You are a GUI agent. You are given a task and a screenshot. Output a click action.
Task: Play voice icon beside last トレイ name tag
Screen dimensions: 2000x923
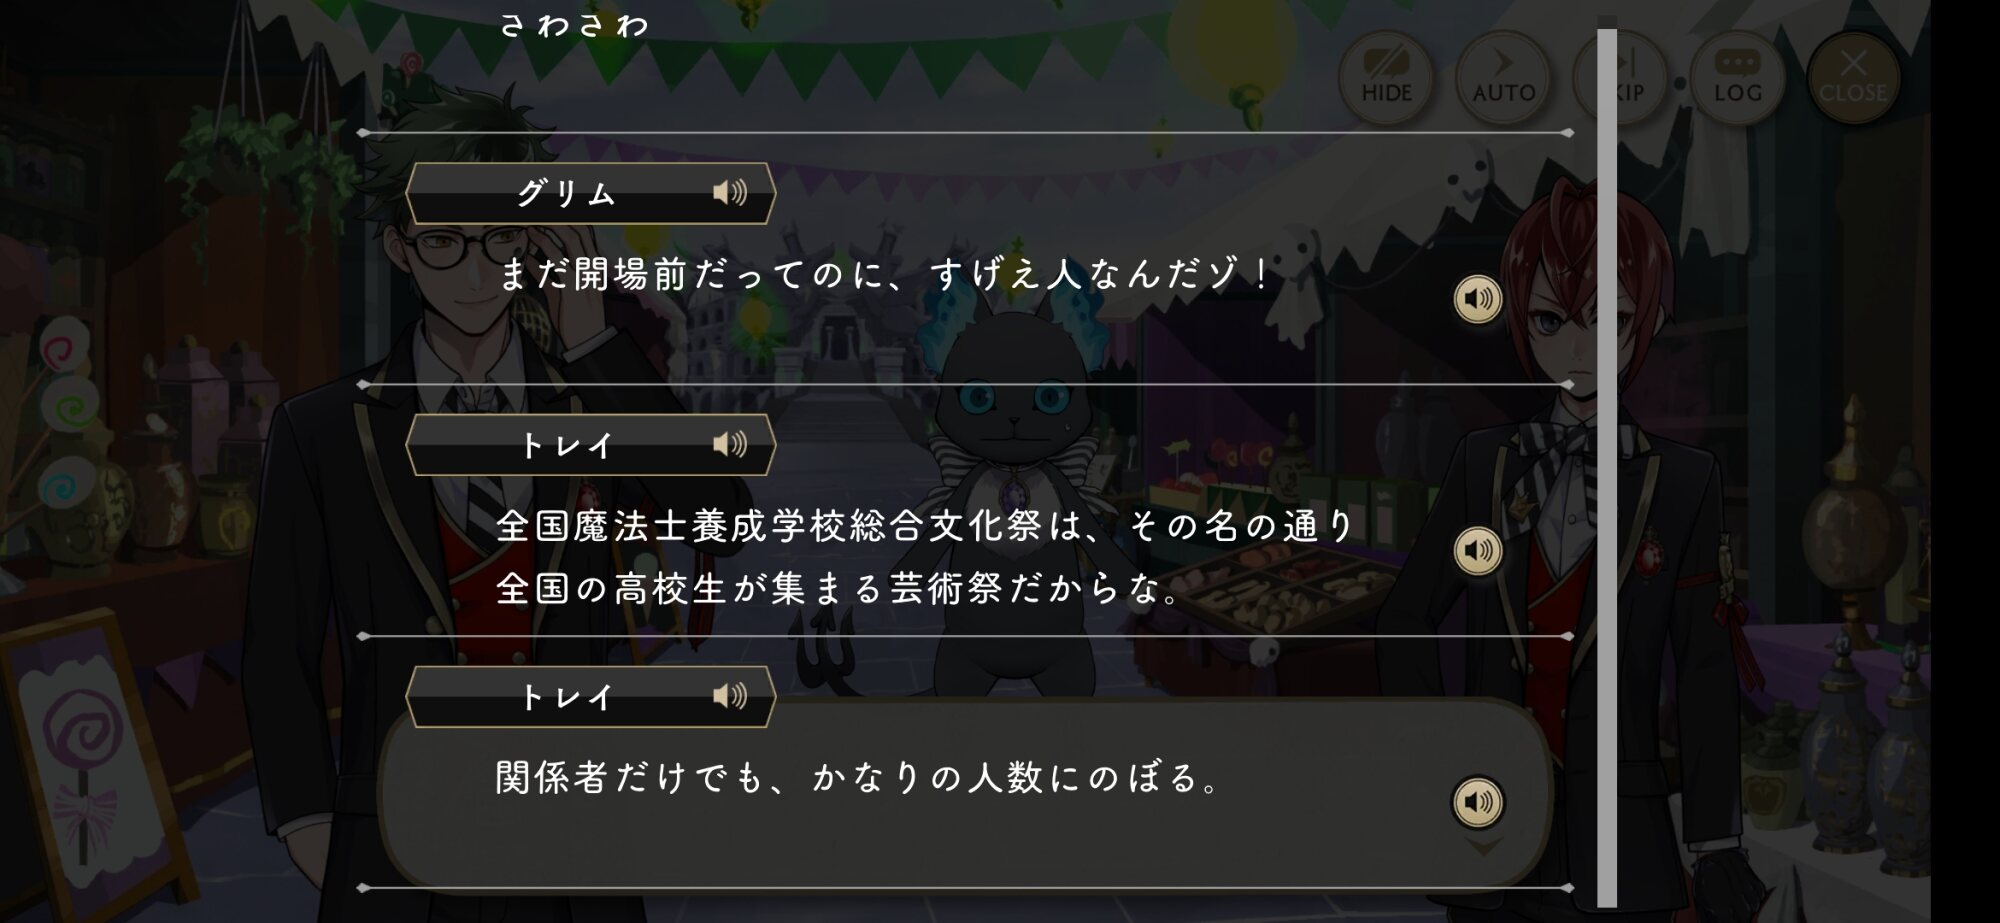pos(730,696)
